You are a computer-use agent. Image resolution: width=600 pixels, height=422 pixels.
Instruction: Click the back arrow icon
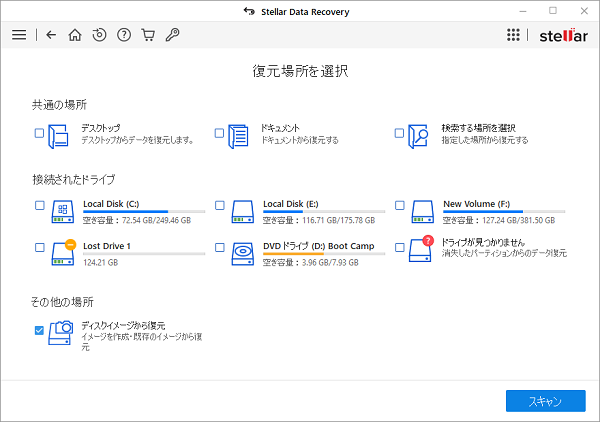click(51, 35)
